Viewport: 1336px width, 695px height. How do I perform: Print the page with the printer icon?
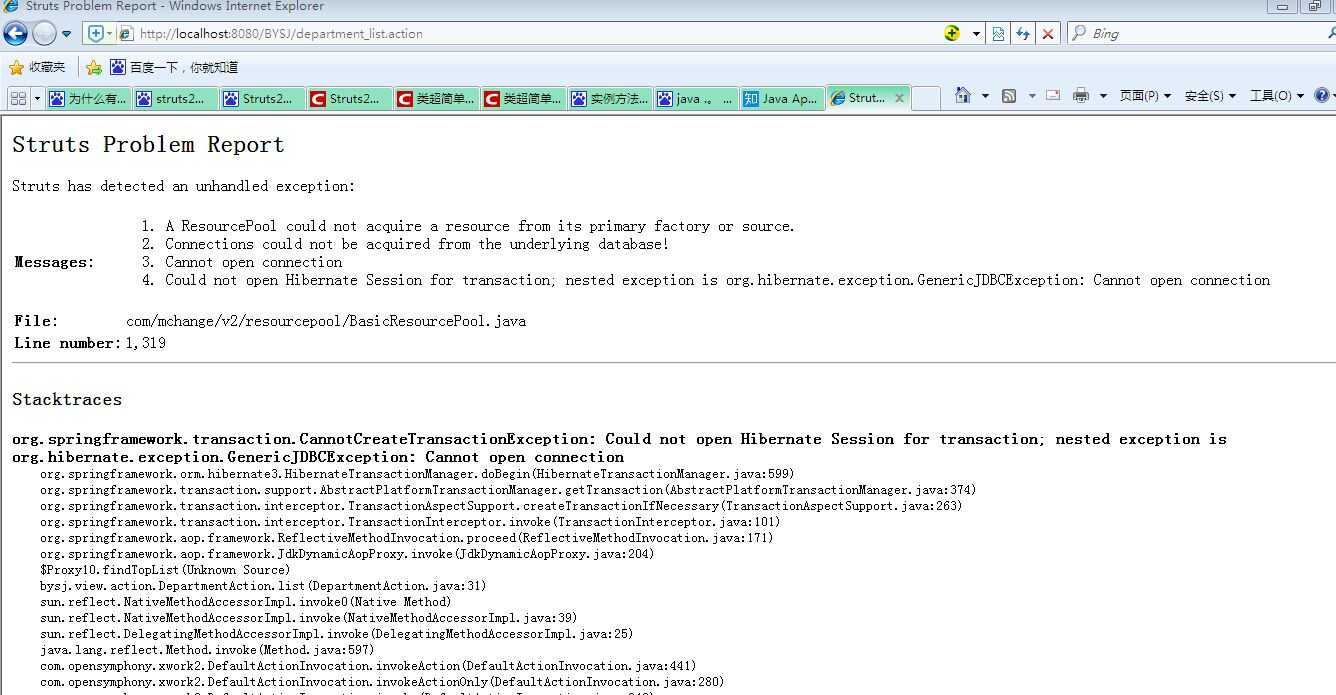point(1081,96)
